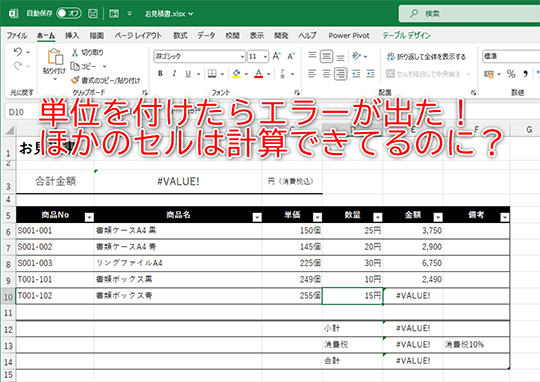Image resolution: width=540 pixels, height=382 pixels.
Task: Click the Cut scissors icon
Action: tap(75, 52)
